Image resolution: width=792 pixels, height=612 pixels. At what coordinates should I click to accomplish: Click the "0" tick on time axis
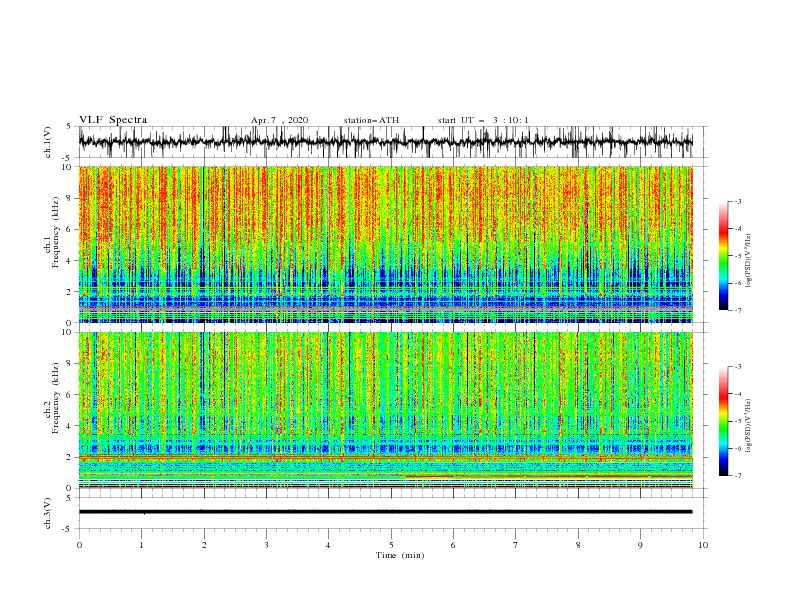[x=79, y=545]
